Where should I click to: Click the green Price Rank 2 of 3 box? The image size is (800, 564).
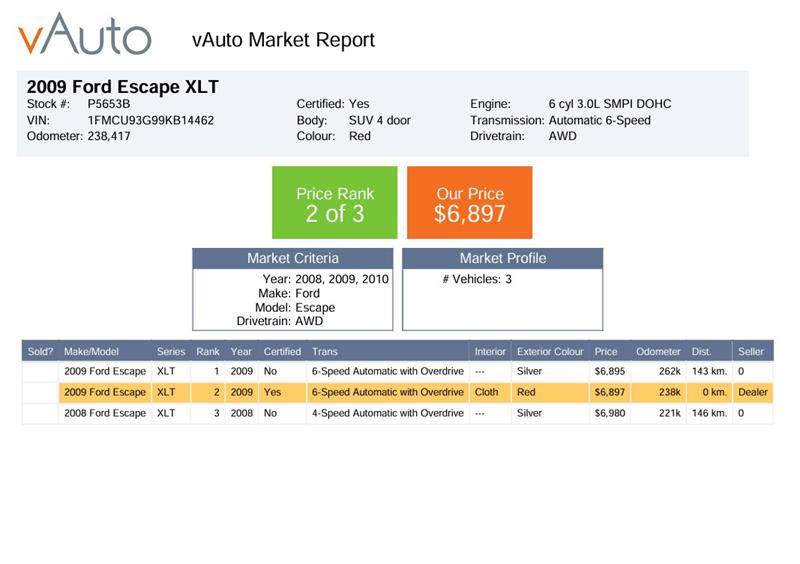point(335,203)
